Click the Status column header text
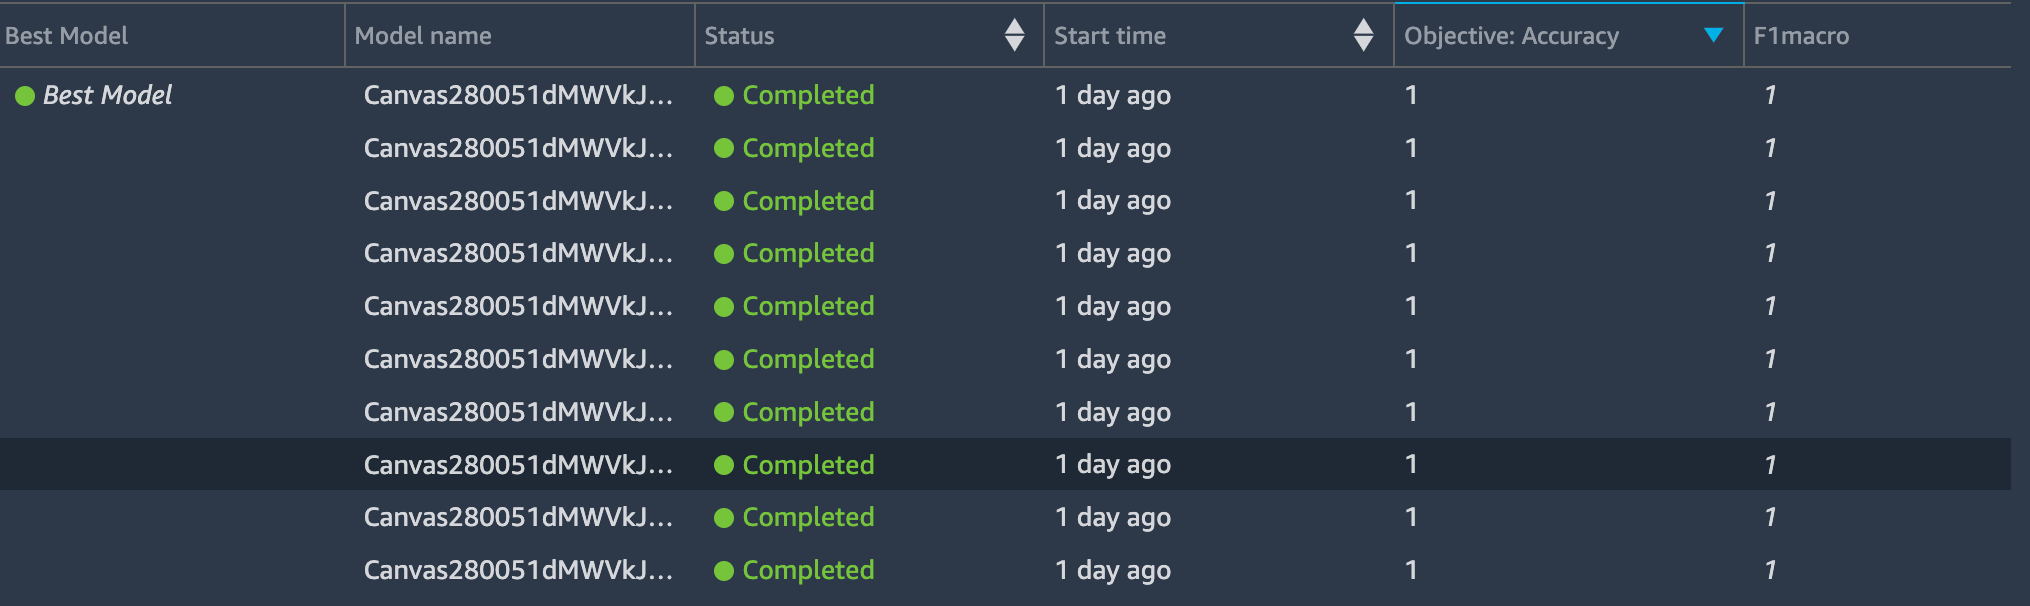The width and height of the screenshot is (2030, 606). (x=739, y=36)
